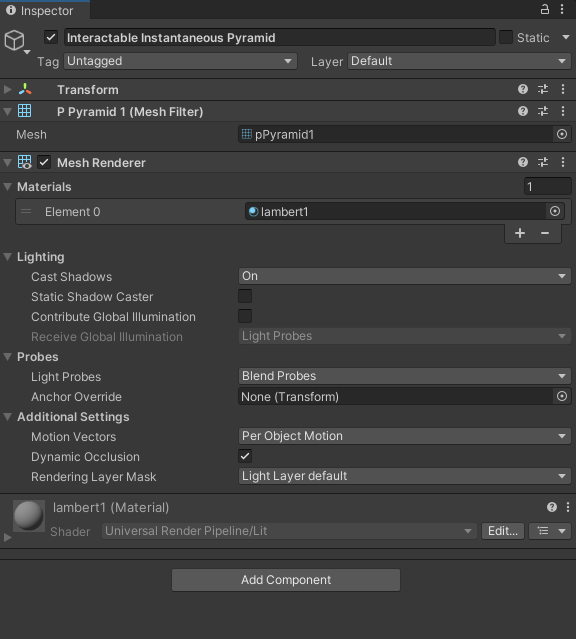Open the Layer dropdown showing Default
The image size is (576, 639).
click(459, 61)
